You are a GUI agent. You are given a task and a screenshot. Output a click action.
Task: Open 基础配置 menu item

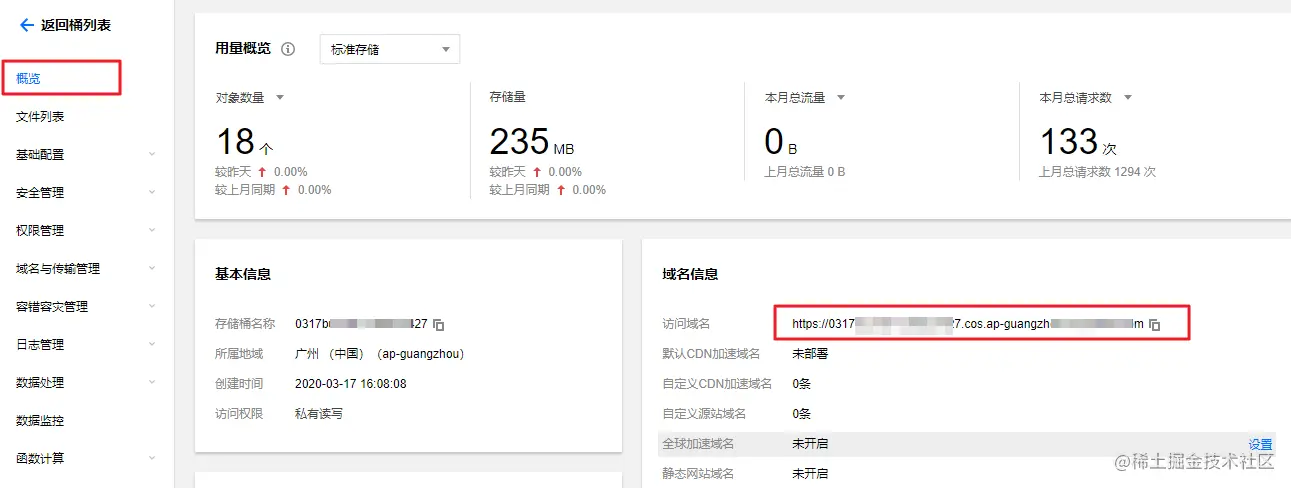(40, 155)
